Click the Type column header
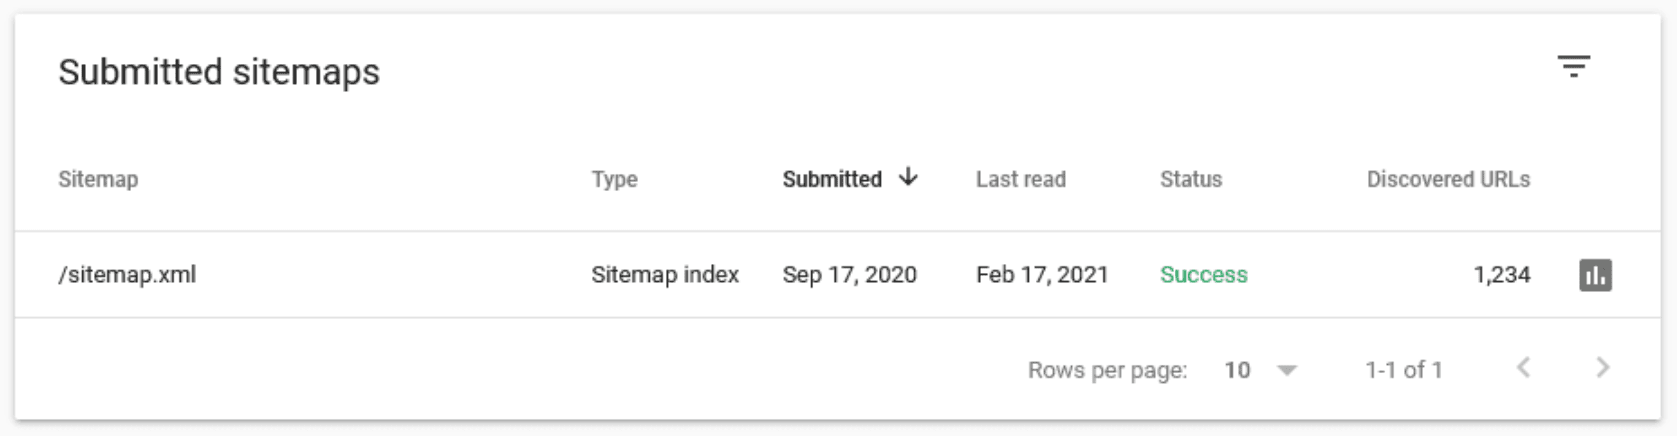The height and width of the screenshot is (436, 1678). click(614, 179)
